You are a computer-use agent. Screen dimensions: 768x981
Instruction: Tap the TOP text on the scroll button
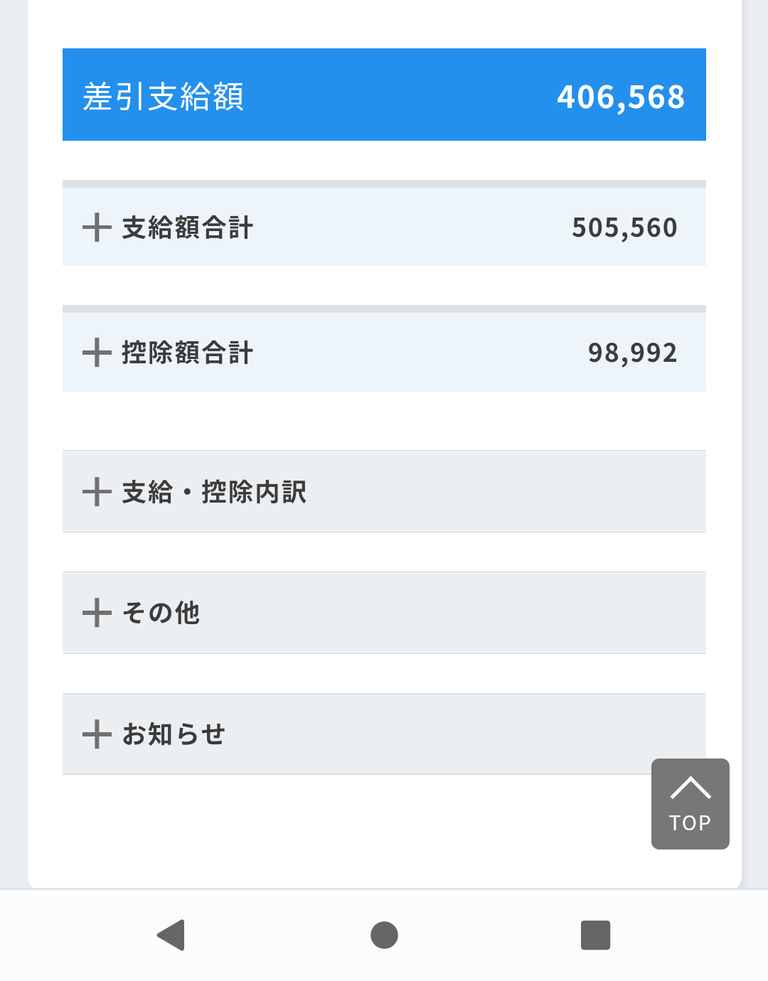[690, 823]
